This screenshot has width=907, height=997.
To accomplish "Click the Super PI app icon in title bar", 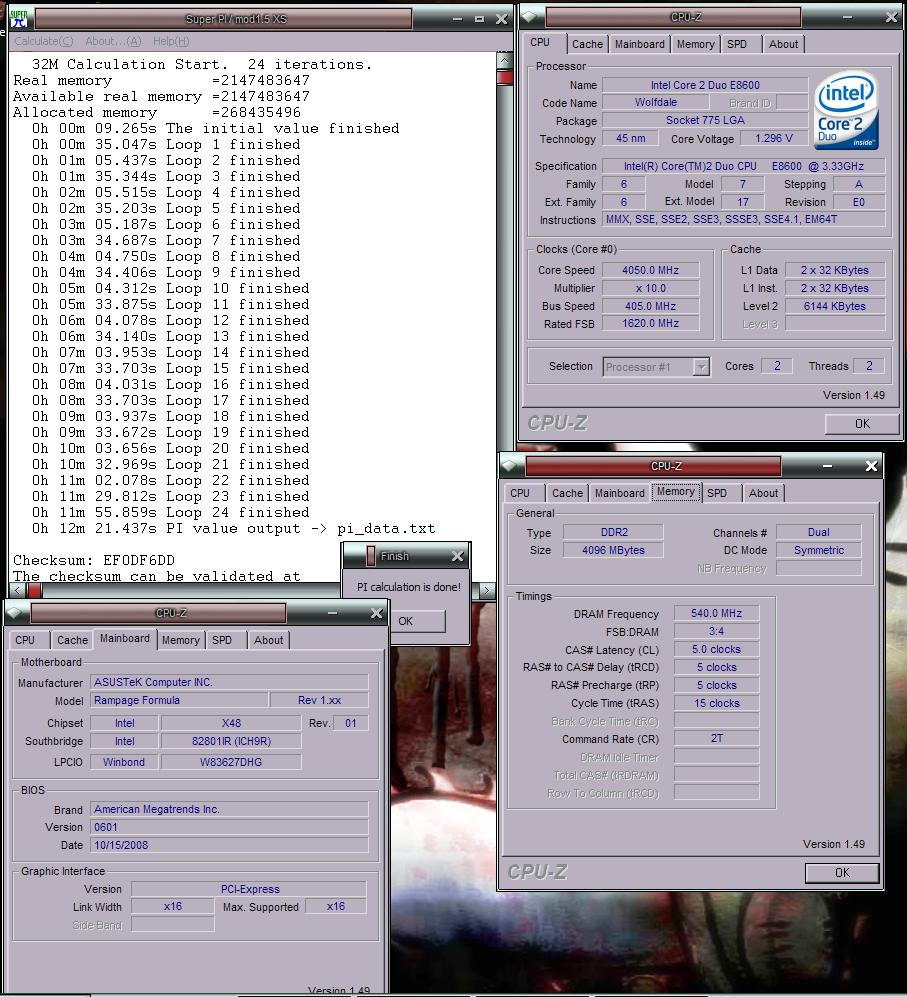I will pos(19,18).
